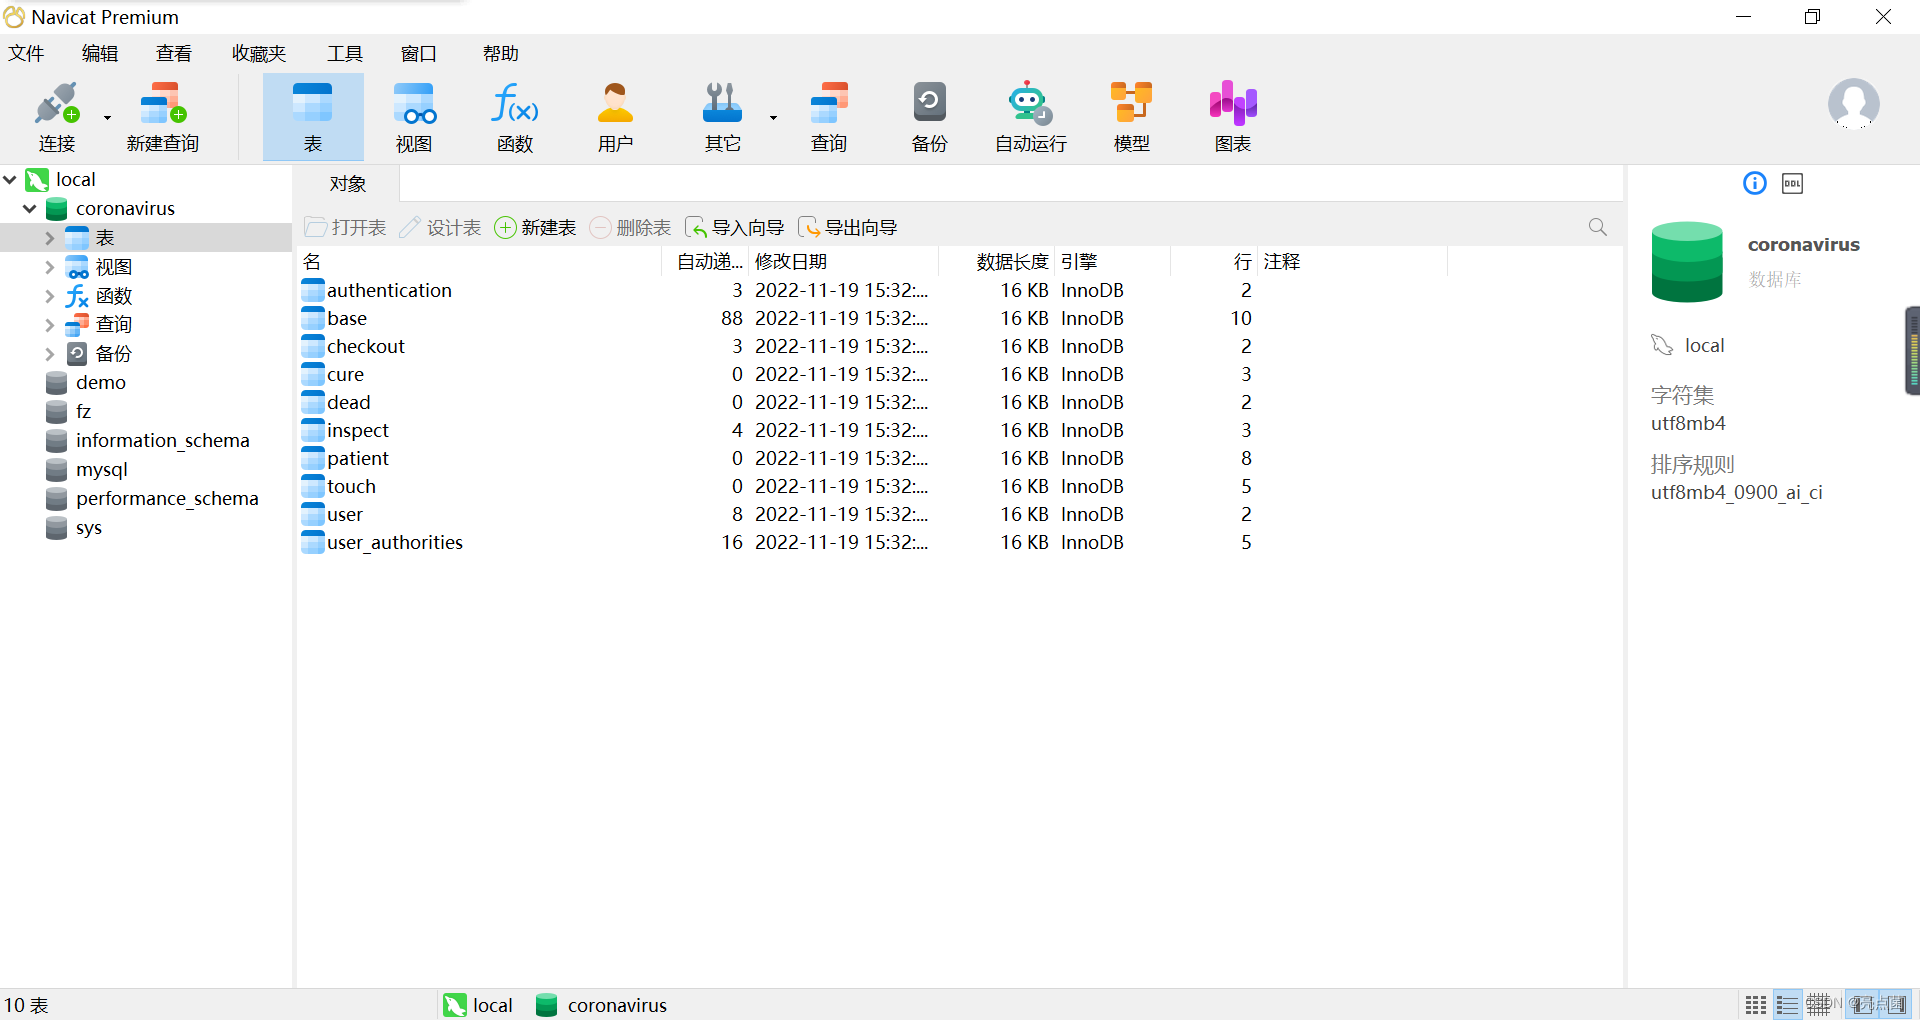Show the DDL panel icon
Viewport: 1920px width, 1020px height.
click(x=1793, y=183)
